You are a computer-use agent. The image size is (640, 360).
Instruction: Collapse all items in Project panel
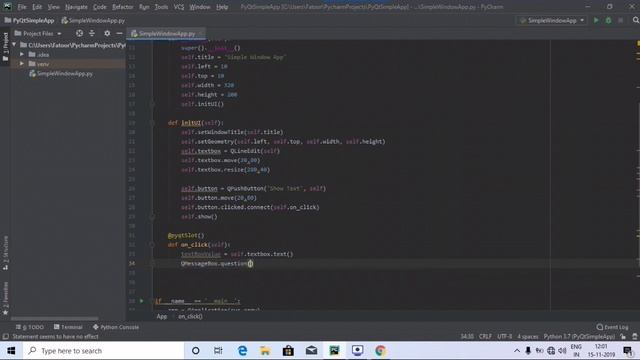92,33
